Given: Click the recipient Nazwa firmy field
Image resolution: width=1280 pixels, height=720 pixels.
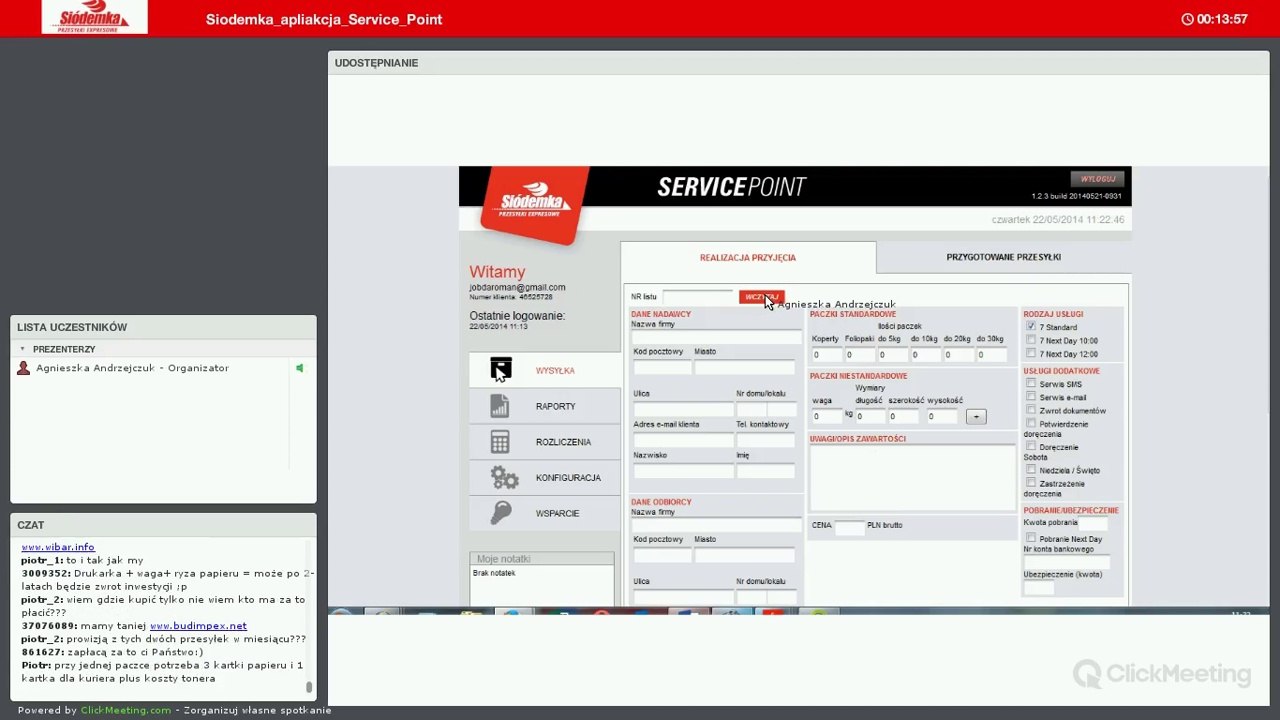Looking at the screenshot, I should (x=716, y=525).
